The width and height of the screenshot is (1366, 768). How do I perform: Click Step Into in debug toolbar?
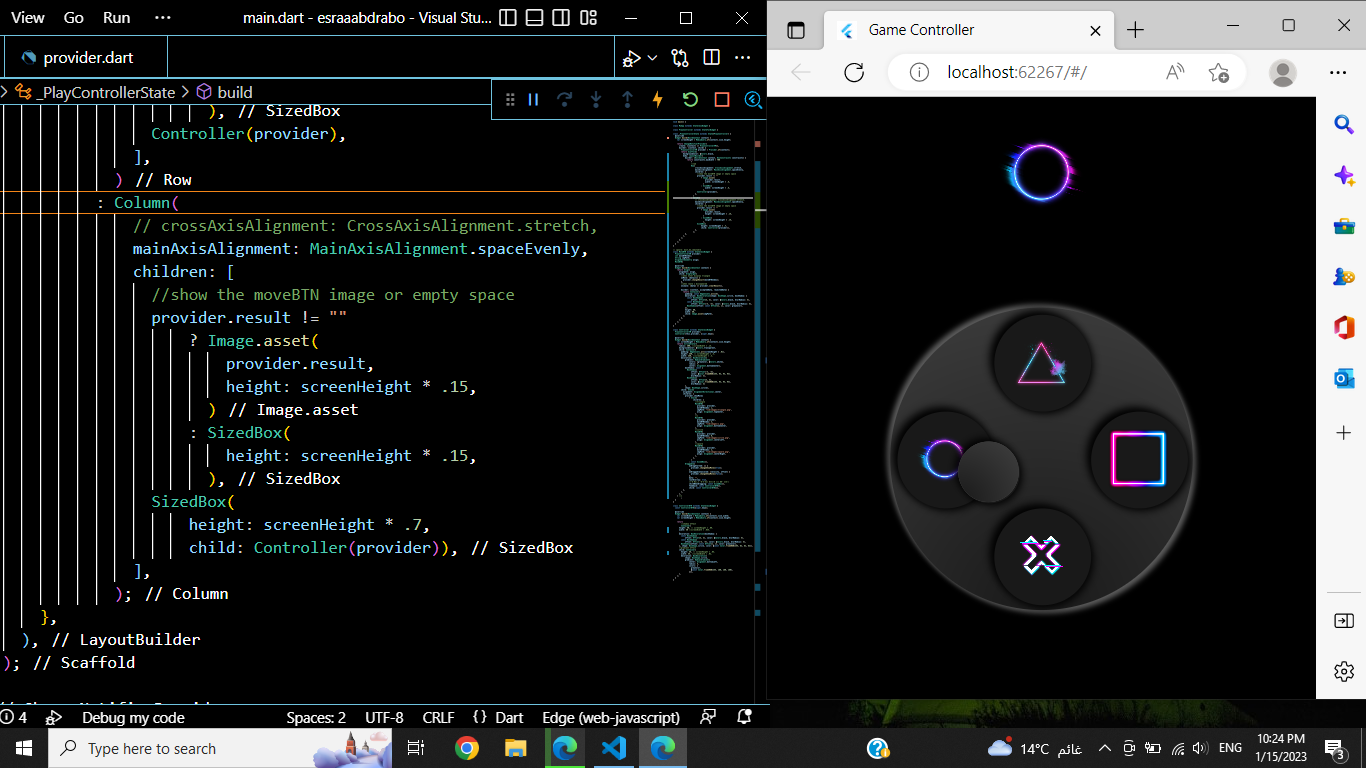click(596, 99)
